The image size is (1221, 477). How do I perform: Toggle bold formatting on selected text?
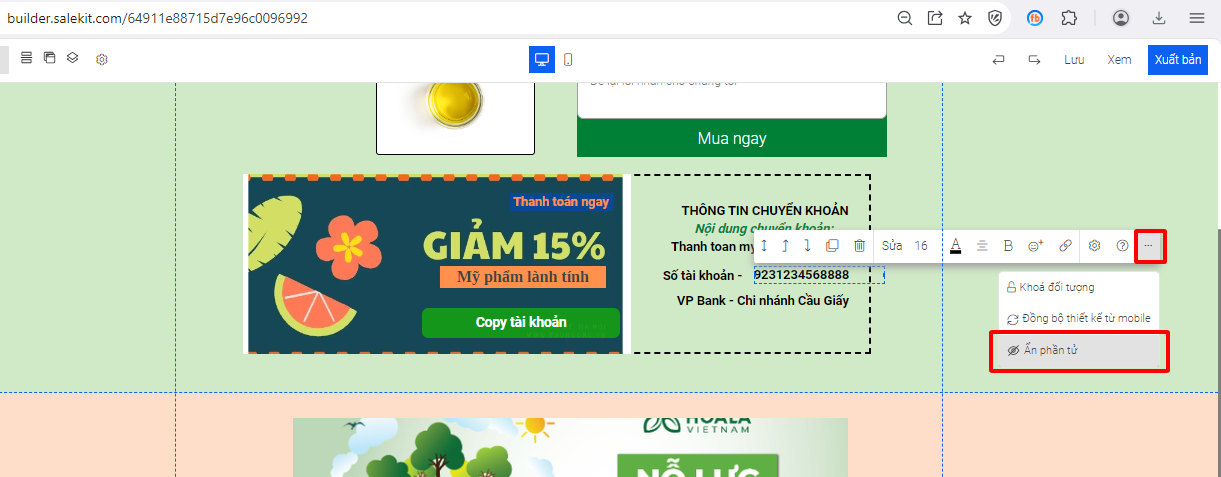(x=1008, y=245)
